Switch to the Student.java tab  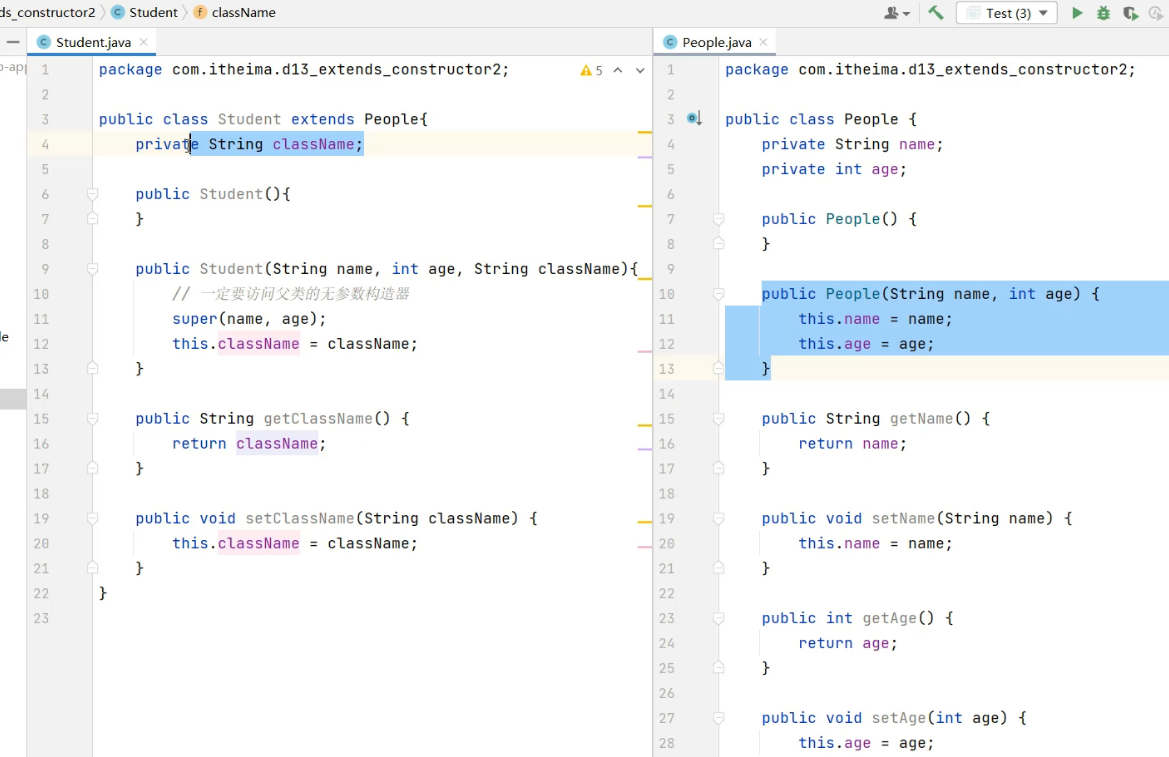92,43
